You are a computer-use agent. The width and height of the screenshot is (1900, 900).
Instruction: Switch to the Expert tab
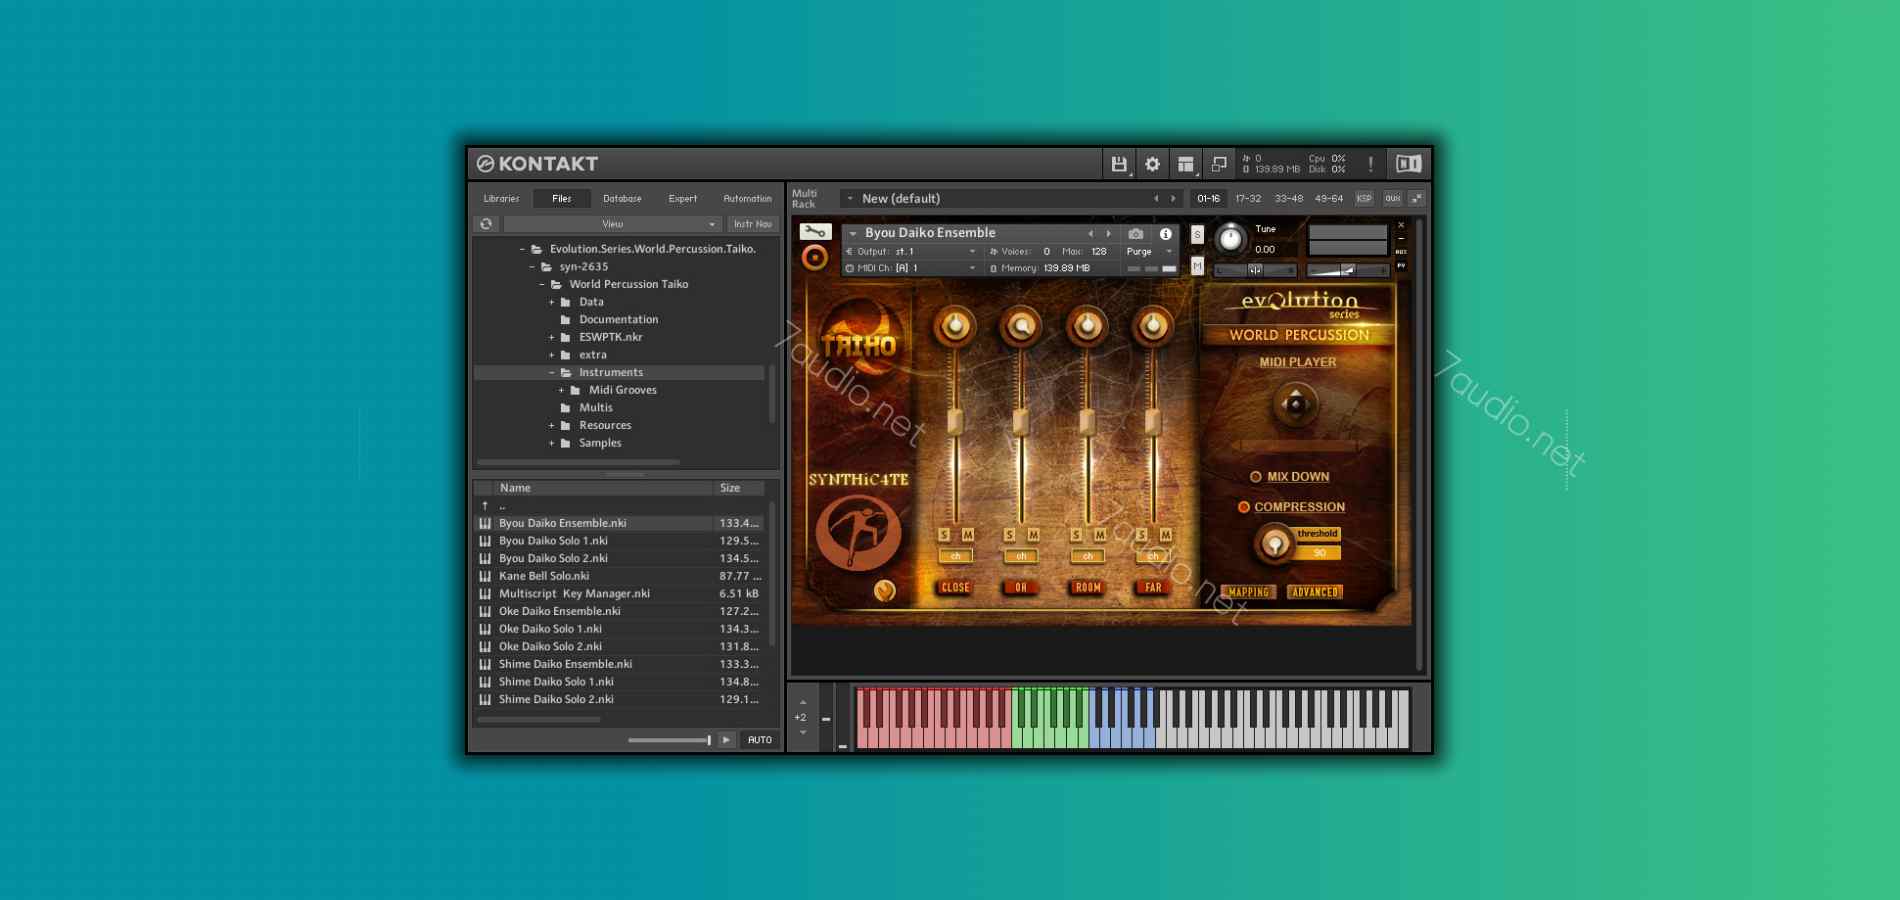pos(683,198)
